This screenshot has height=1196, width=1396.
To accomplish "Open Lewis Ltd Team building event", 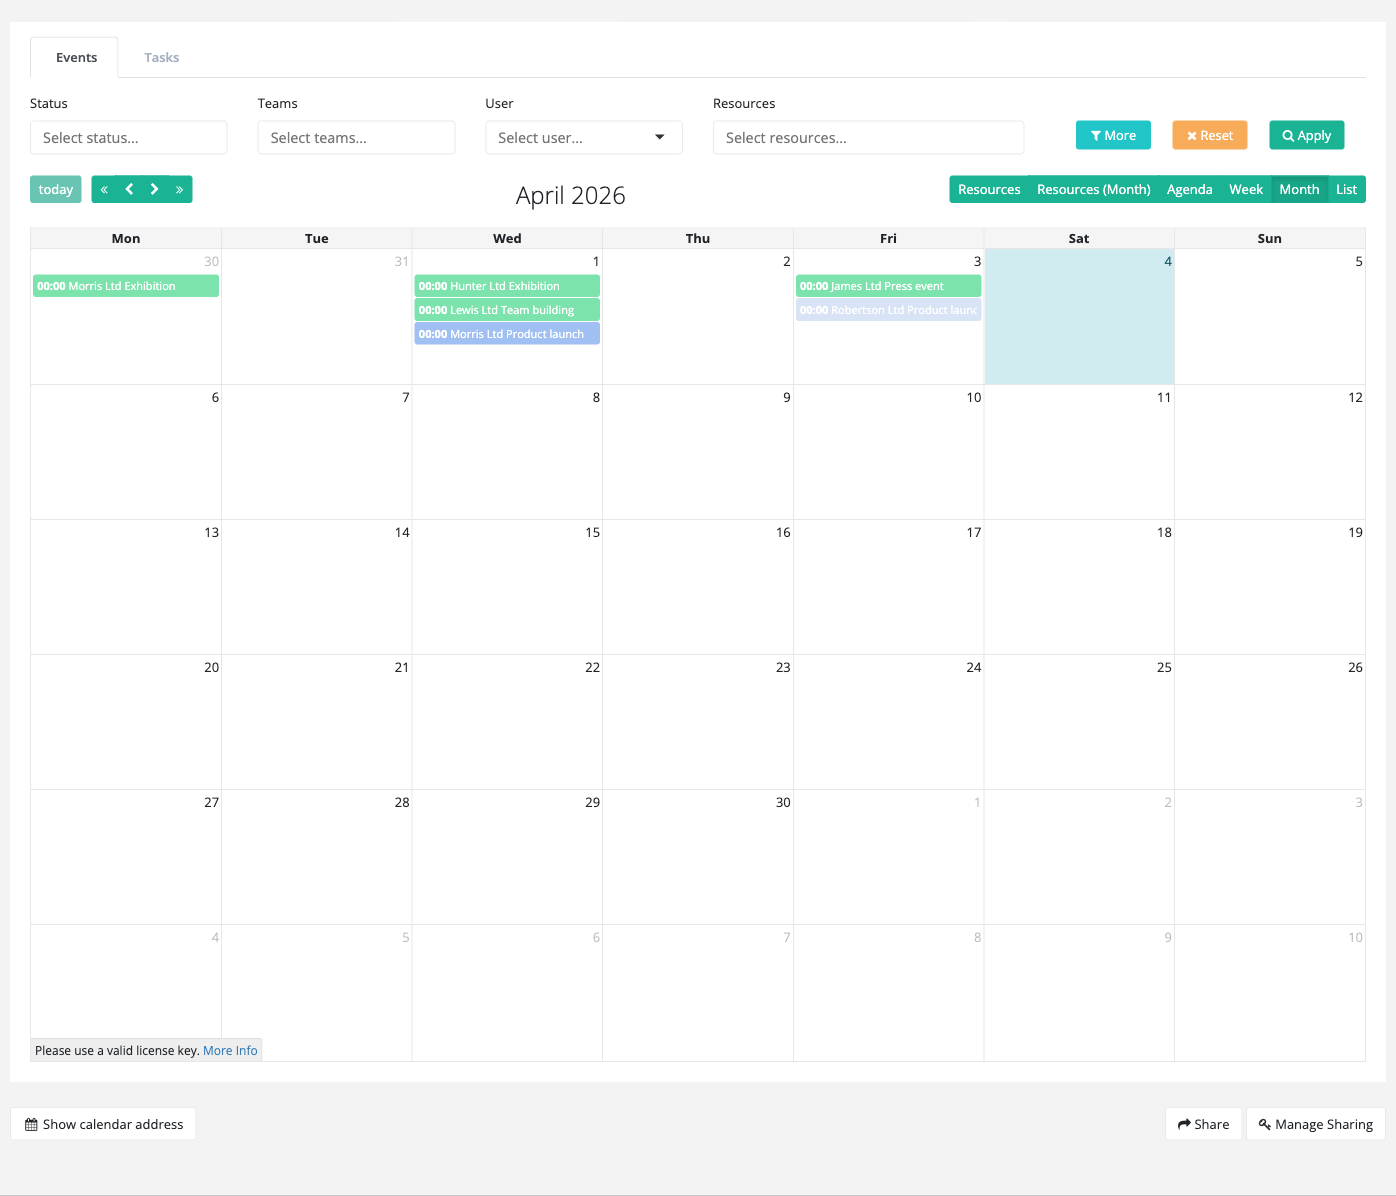I will tap(507, 310).
